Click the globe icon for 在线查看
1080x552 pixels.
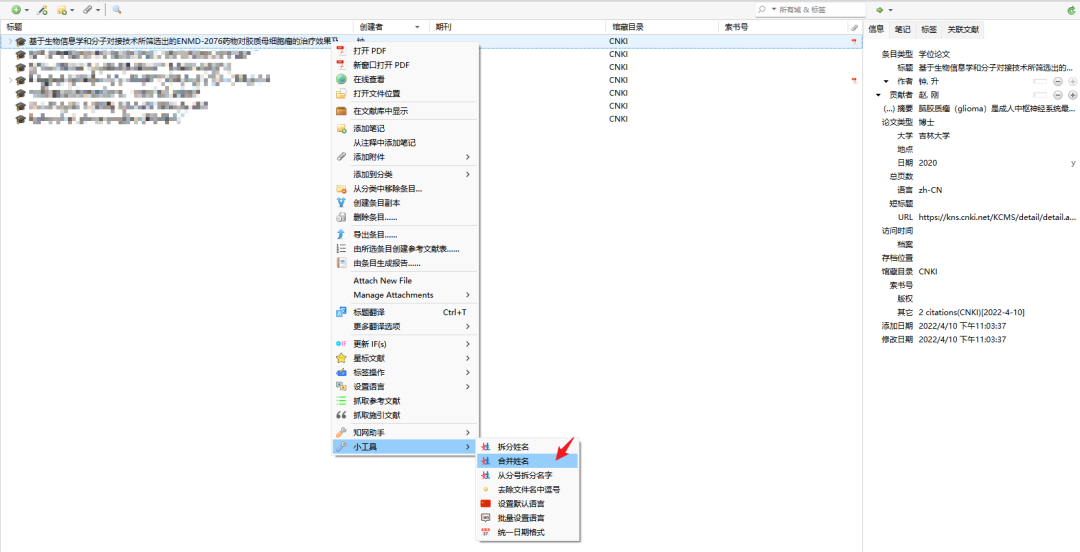340,79
